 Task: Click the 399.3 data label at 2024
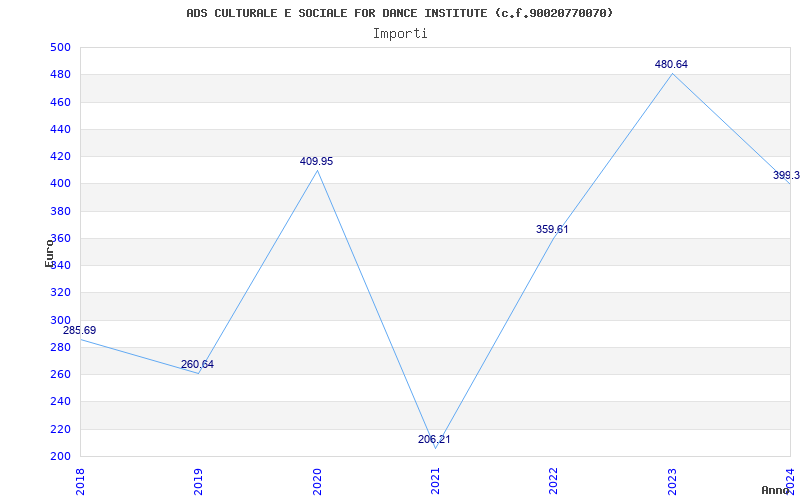pos(786,176)
